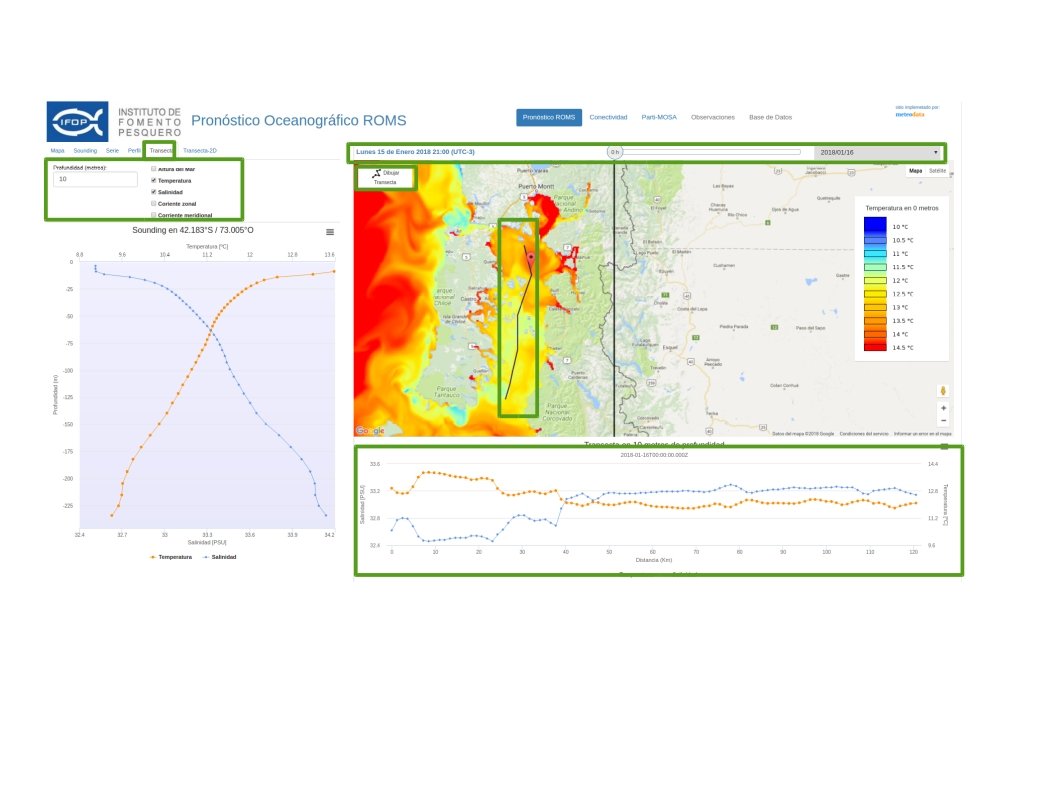Image resolution: width=1058 pixels, height=794 pixels.
Task: Open the Transecta-2D tab
Action: (x=200, y=150)
